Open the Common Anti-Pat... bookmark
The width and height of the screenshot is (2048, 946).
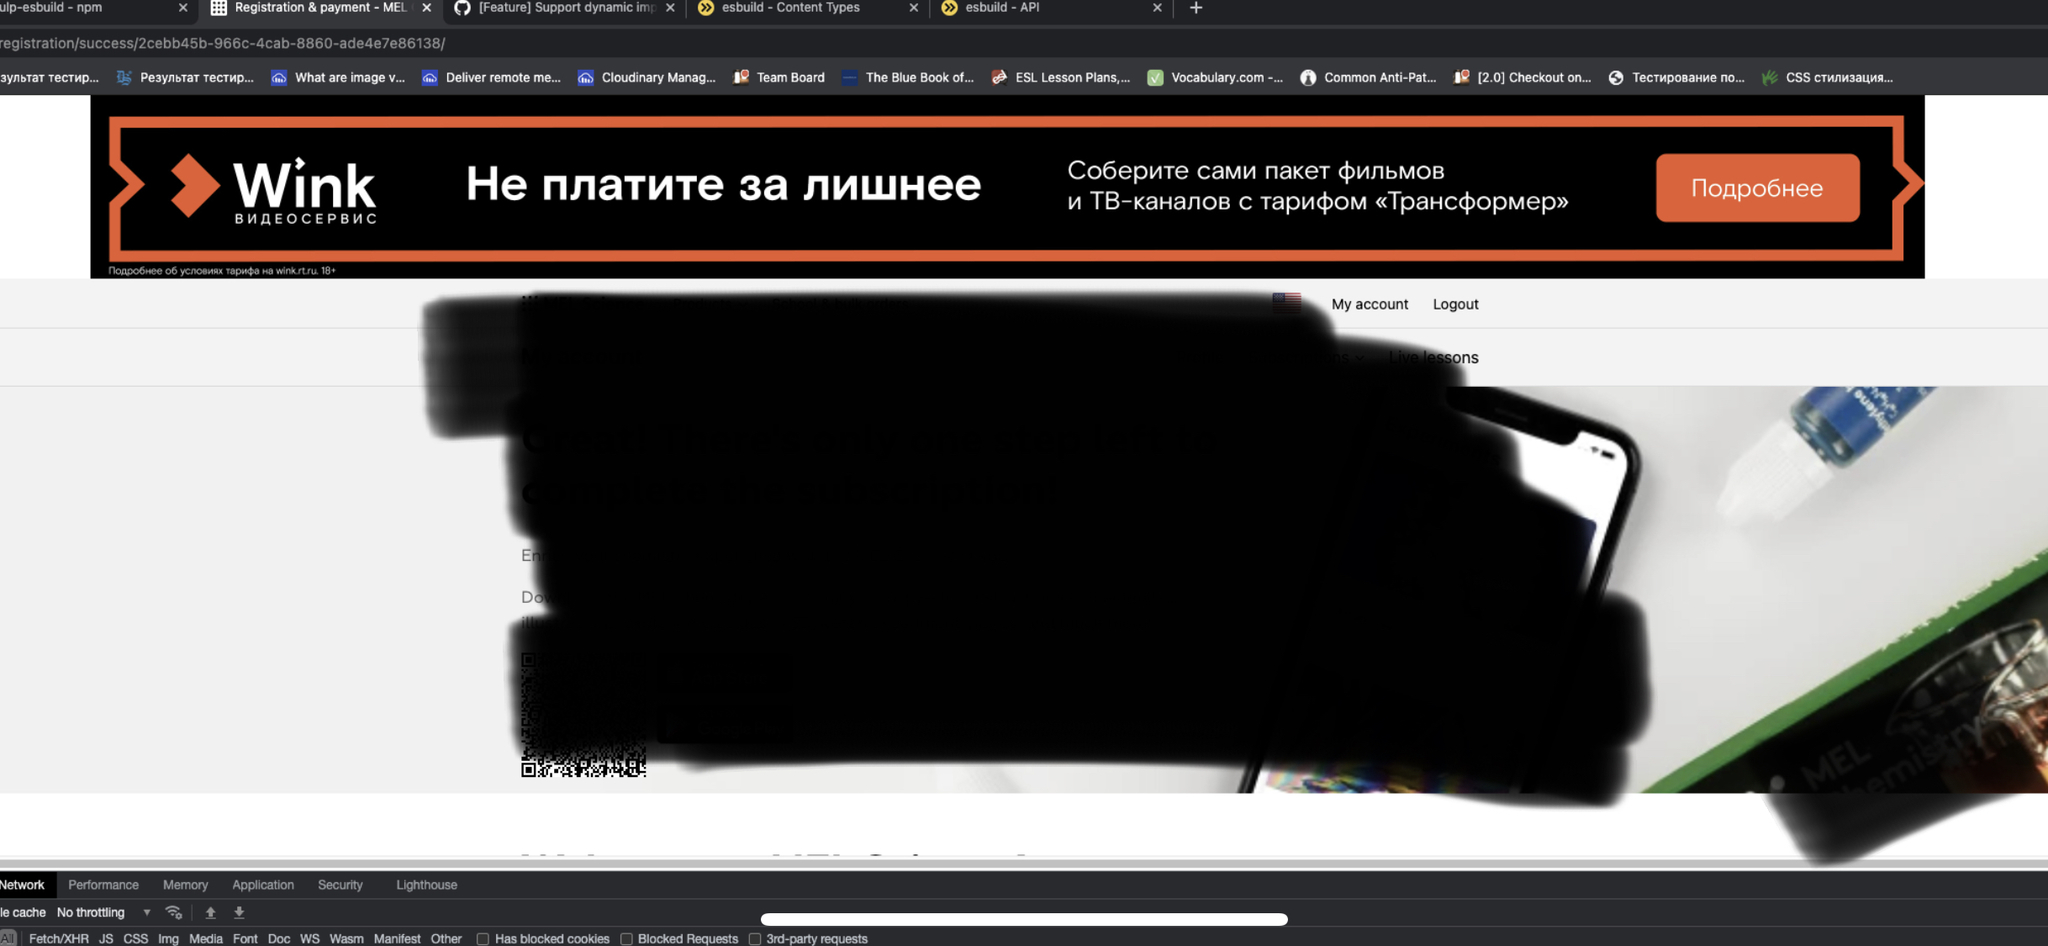pyautogui.click(x=1368, y=77)
